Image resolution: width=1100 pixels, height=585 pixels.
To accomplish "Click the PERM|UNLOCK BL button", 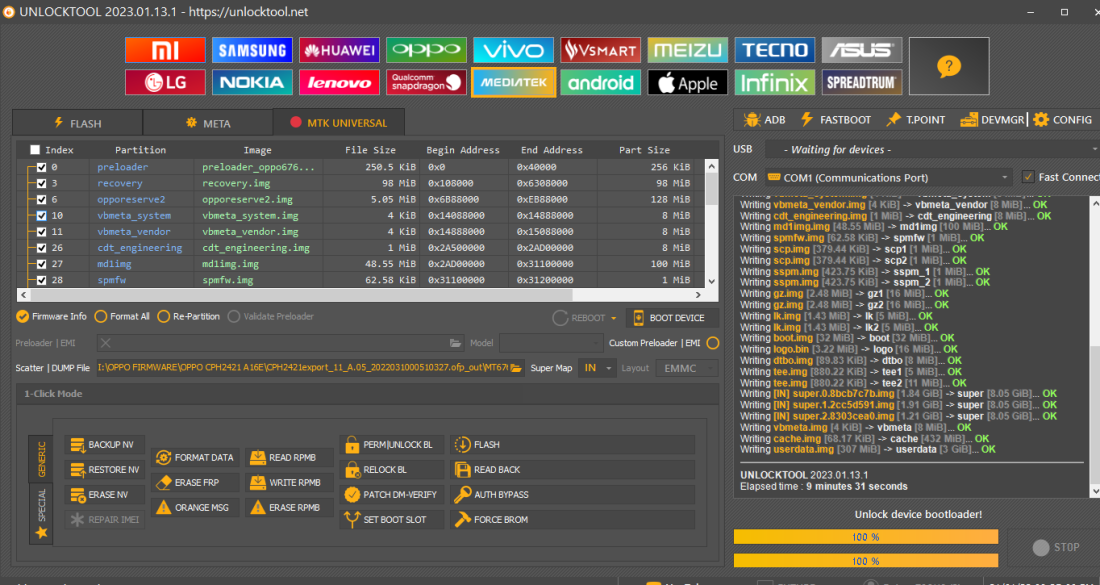I will coord(392,445).
